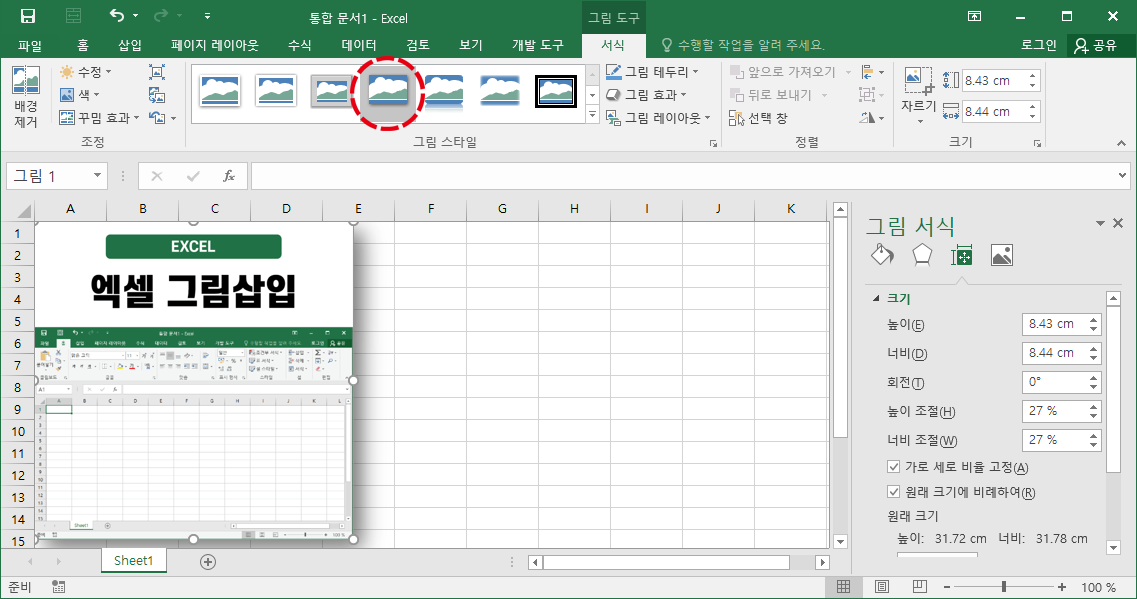Click the Rotate objects icon in 정렬 group
The image size is (1137, 599).
click(x=868, y=117)
